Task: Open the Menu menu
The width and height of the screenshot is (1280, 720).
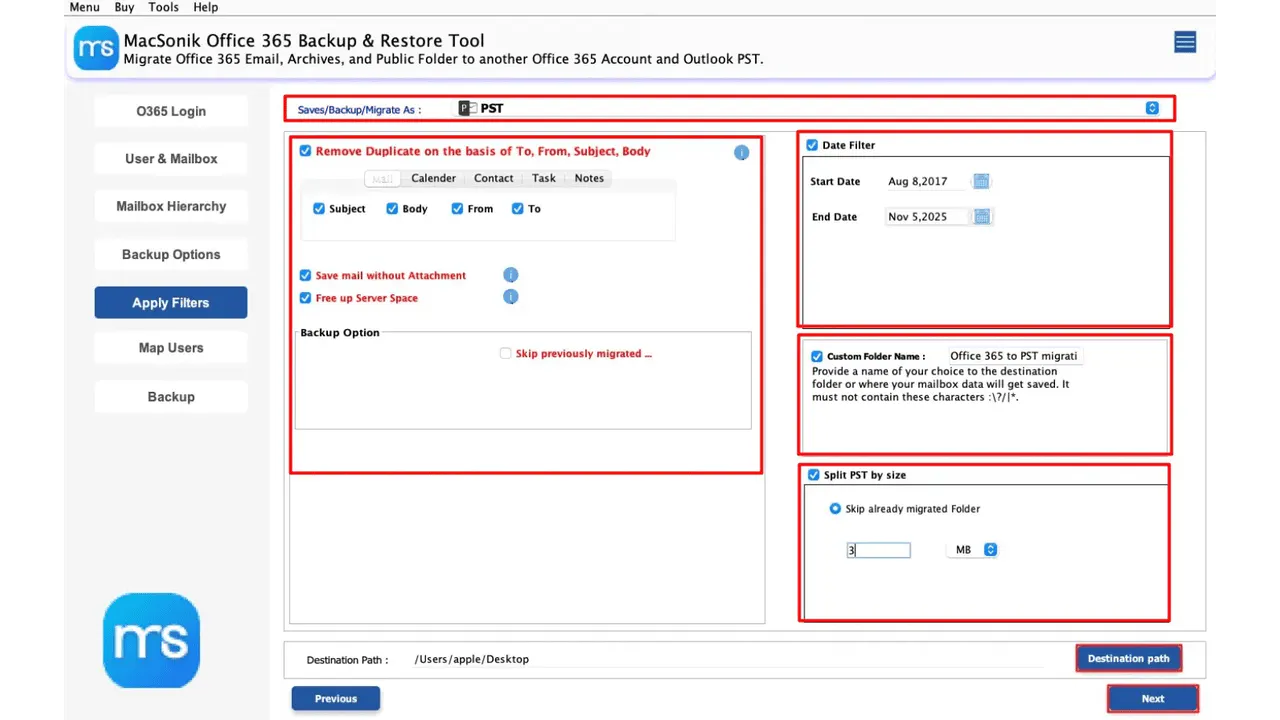Action: [84, 7]
